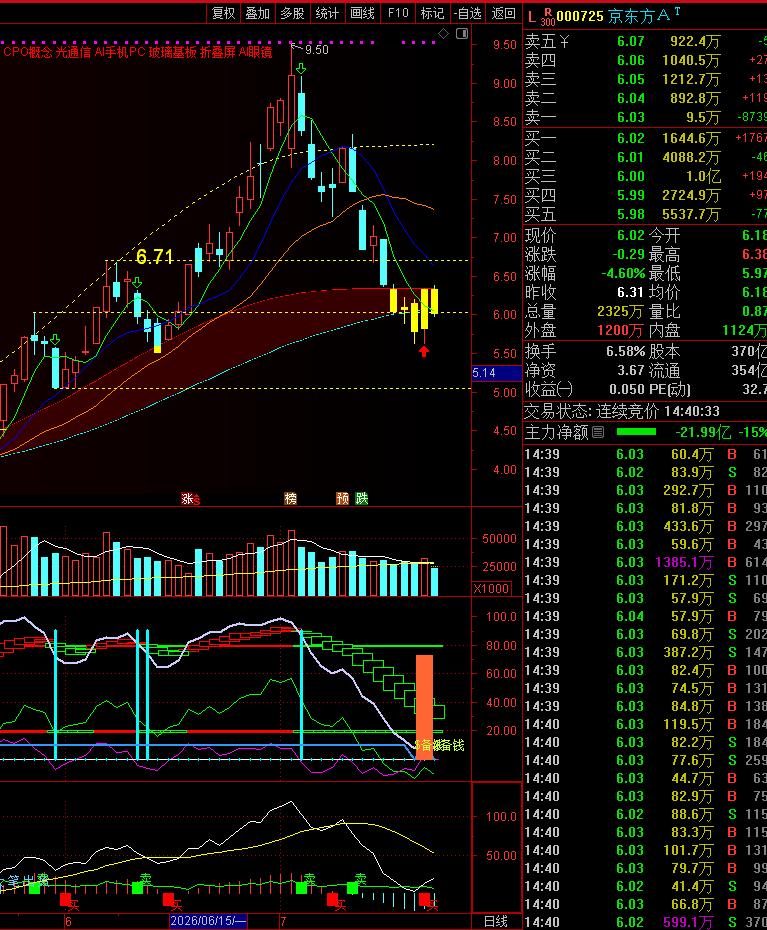This screenshot has height=930, width=767.
Task: Toggle 复权 price adjustment
Action: click(x=224, y=13)
